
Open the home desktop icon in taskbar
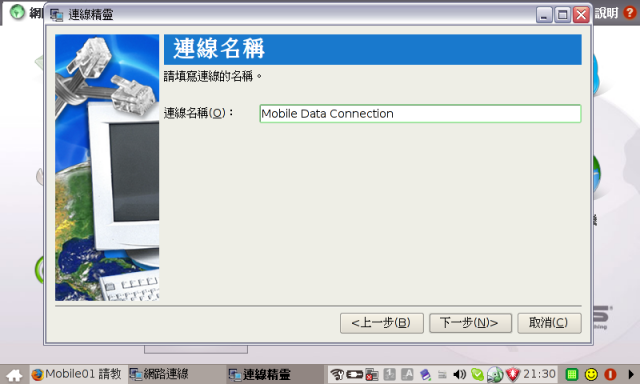(x=14, y=375)
